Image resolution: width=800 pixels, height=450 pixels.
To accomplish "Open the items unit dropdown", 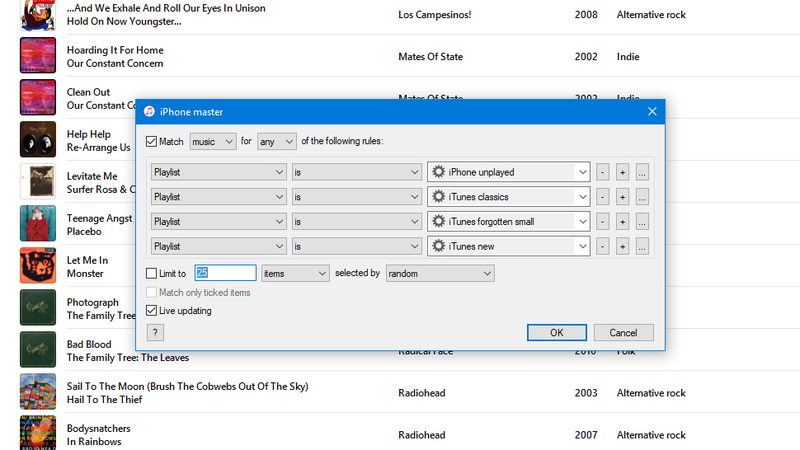I will pos(295,273).
